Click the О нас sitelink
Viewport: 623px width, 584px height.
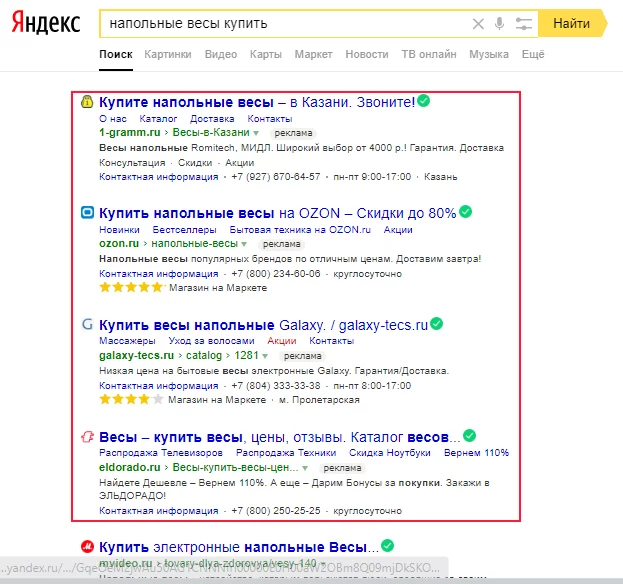click(x=113, y=118)
